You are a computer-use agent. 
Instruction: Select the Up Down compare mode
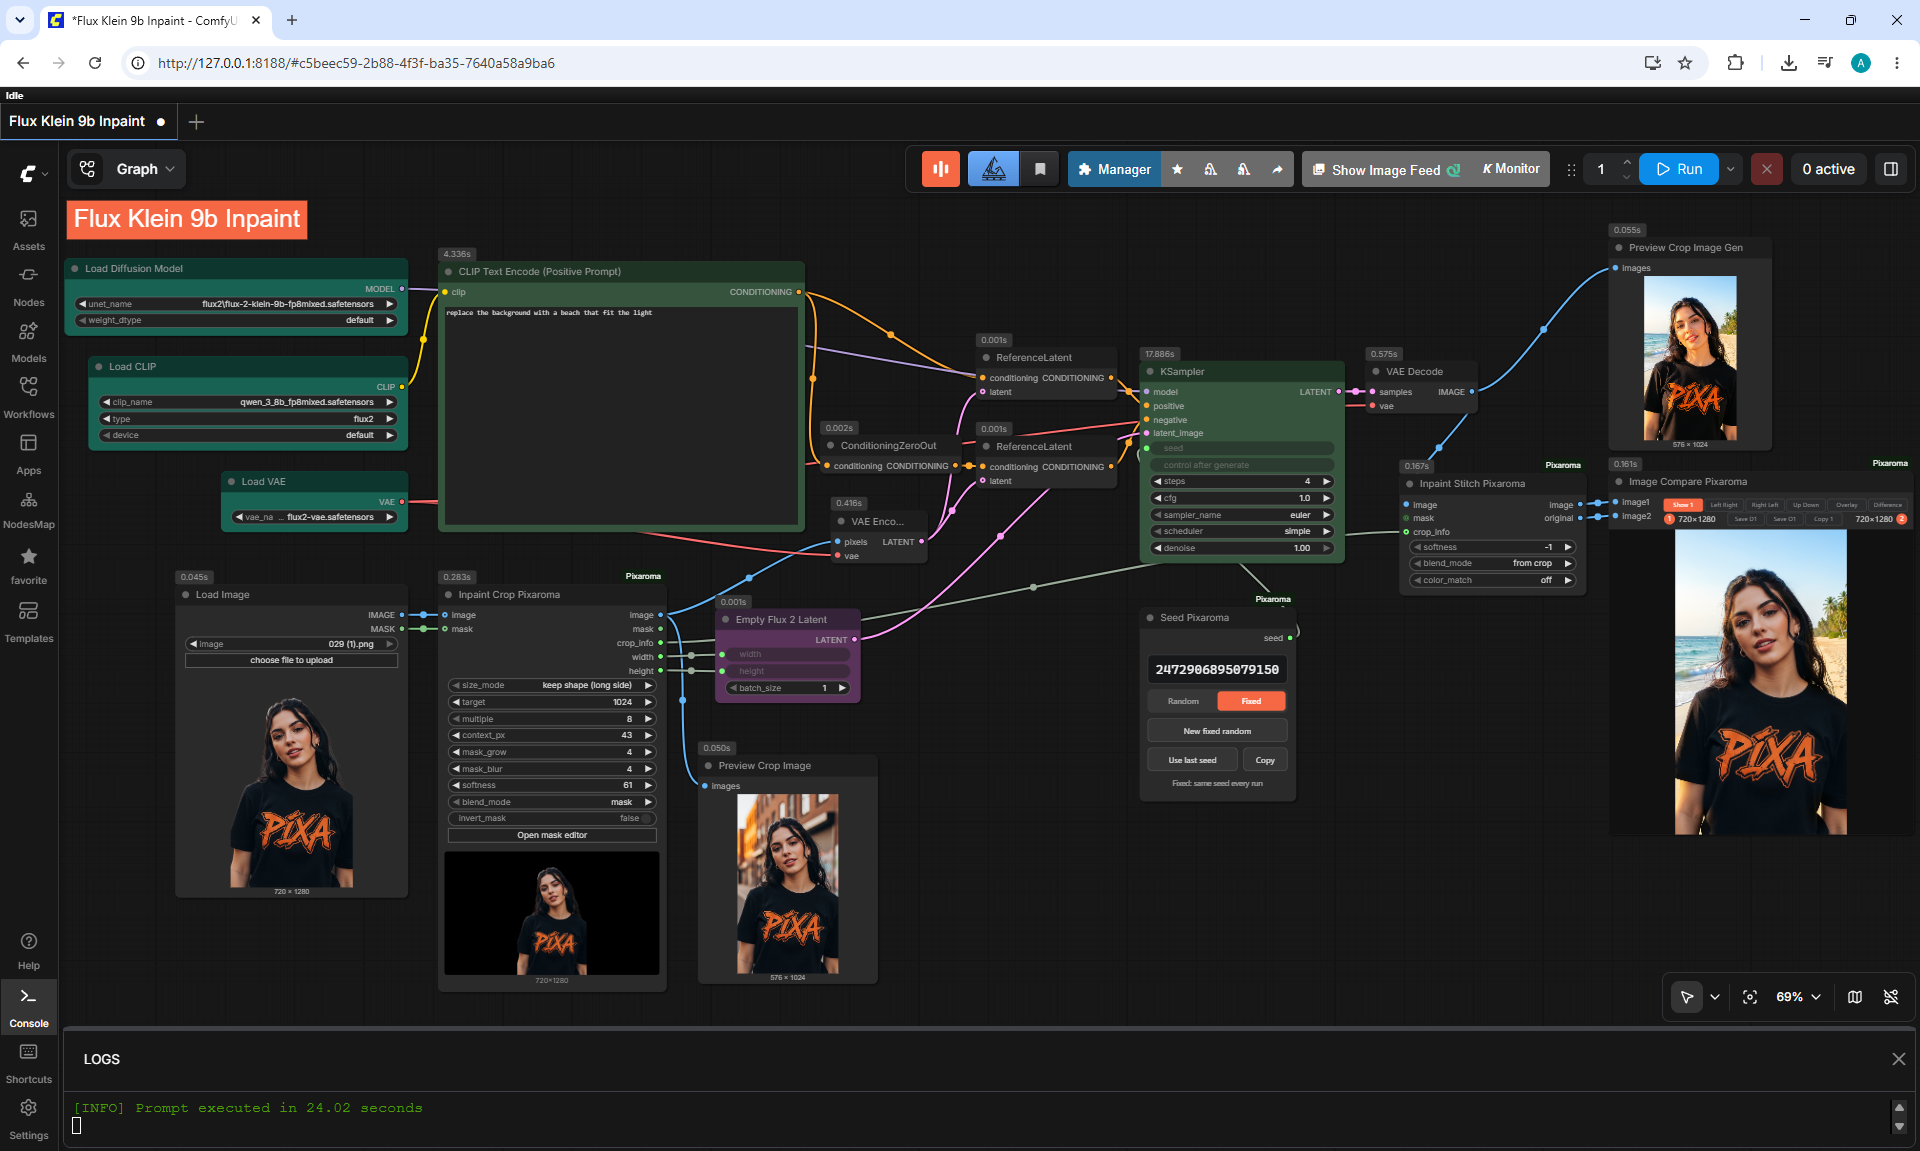pos(1806,505)
